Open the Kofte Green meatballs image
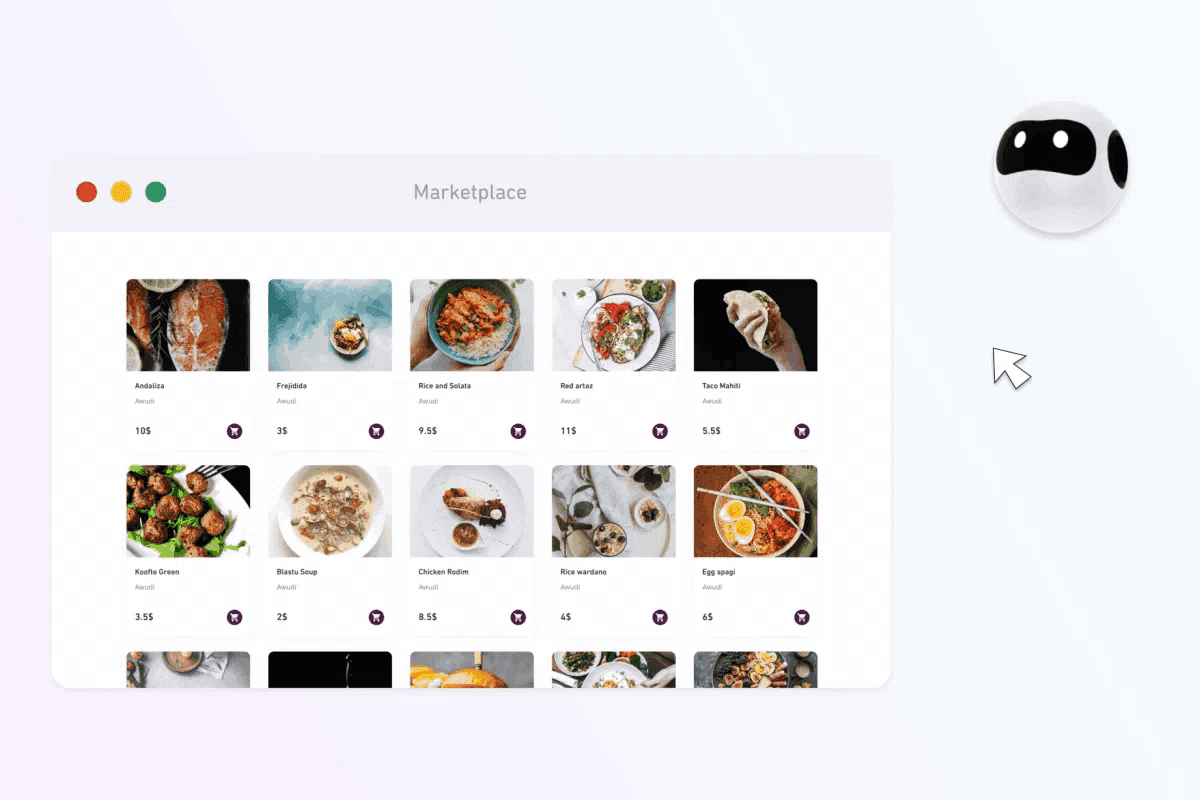Image resolution: width=1200 pixels, height=800 pixels. [x=188, y=511]
